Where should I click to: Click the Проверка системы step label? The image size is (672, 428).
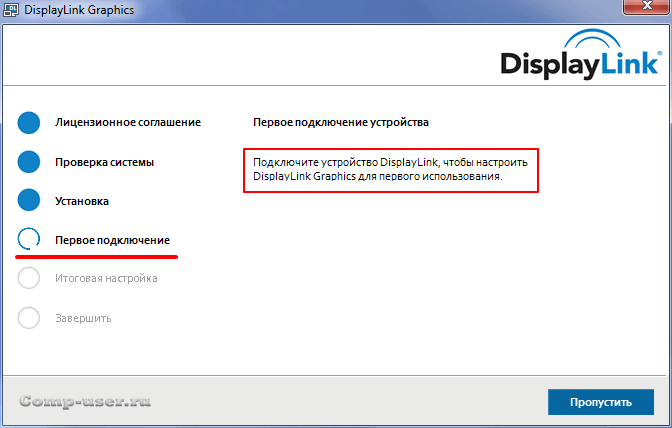pos(104,162)
